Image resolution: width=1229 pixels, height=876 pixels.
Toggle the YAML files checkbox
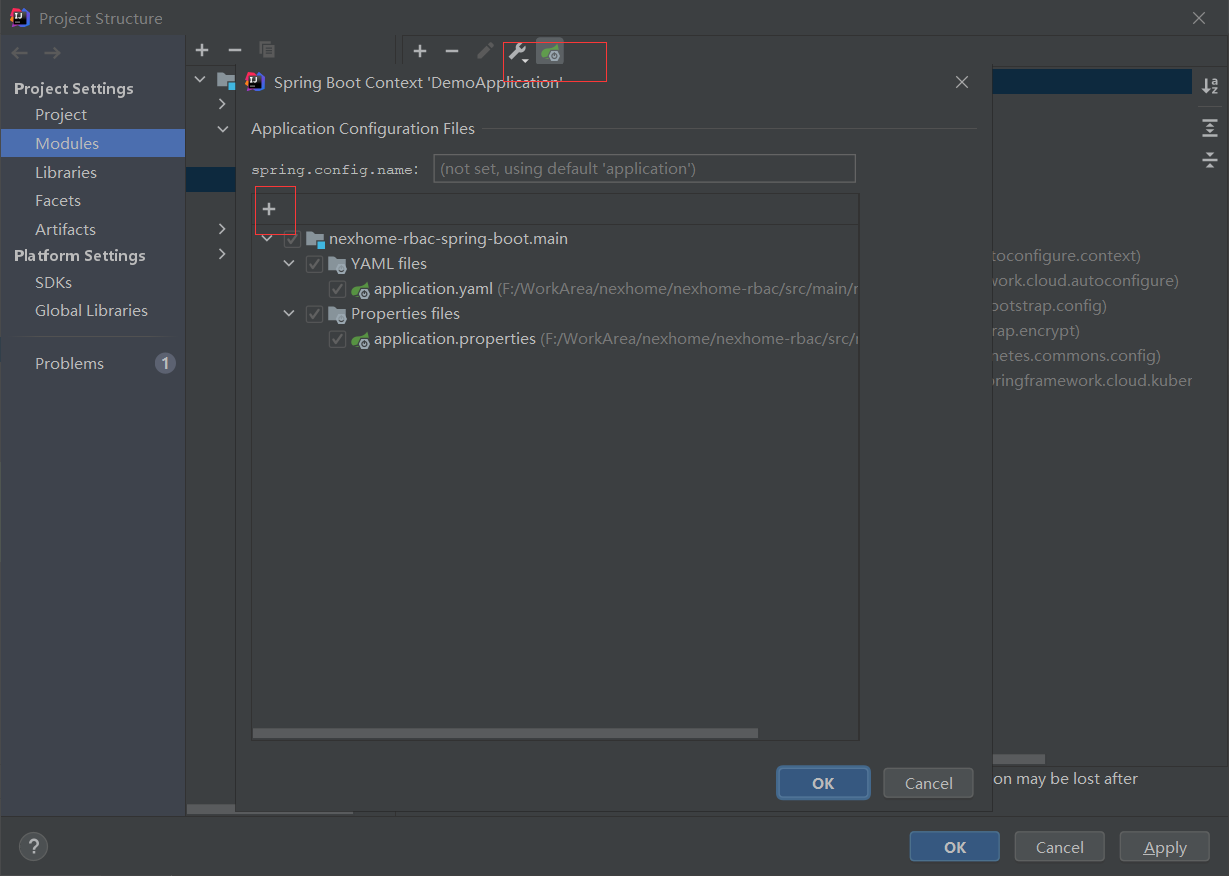click(x=314, y=264)
